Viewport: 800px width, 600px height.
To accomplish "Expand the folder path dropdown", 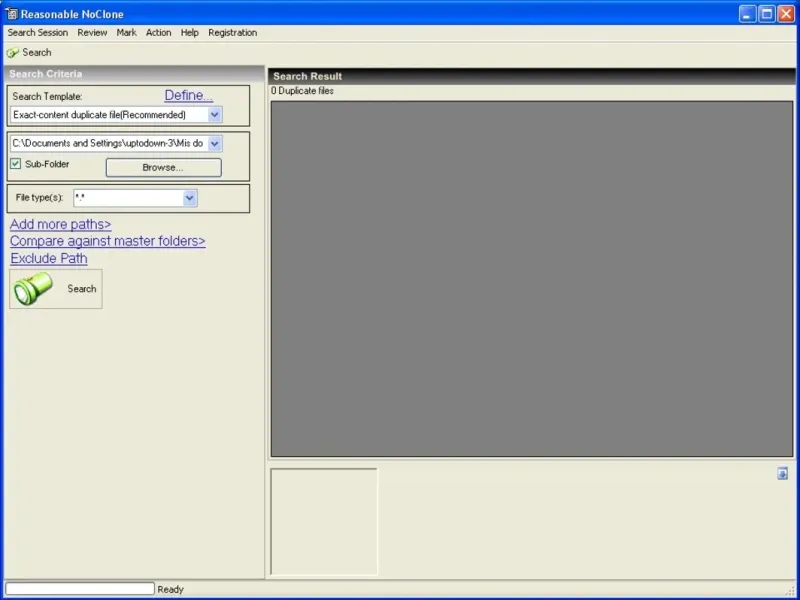I will tap(215, 144).
